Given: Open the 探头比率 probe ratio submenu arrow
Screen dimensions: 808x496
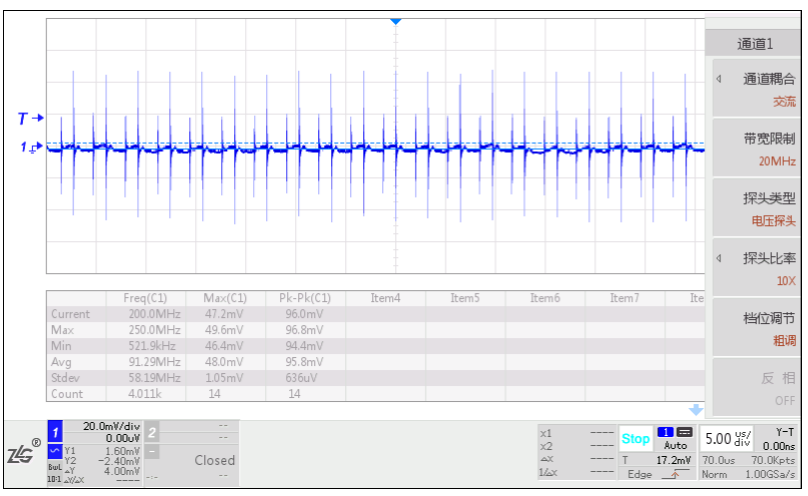Looking at the screenshot, I should (719, 258).
